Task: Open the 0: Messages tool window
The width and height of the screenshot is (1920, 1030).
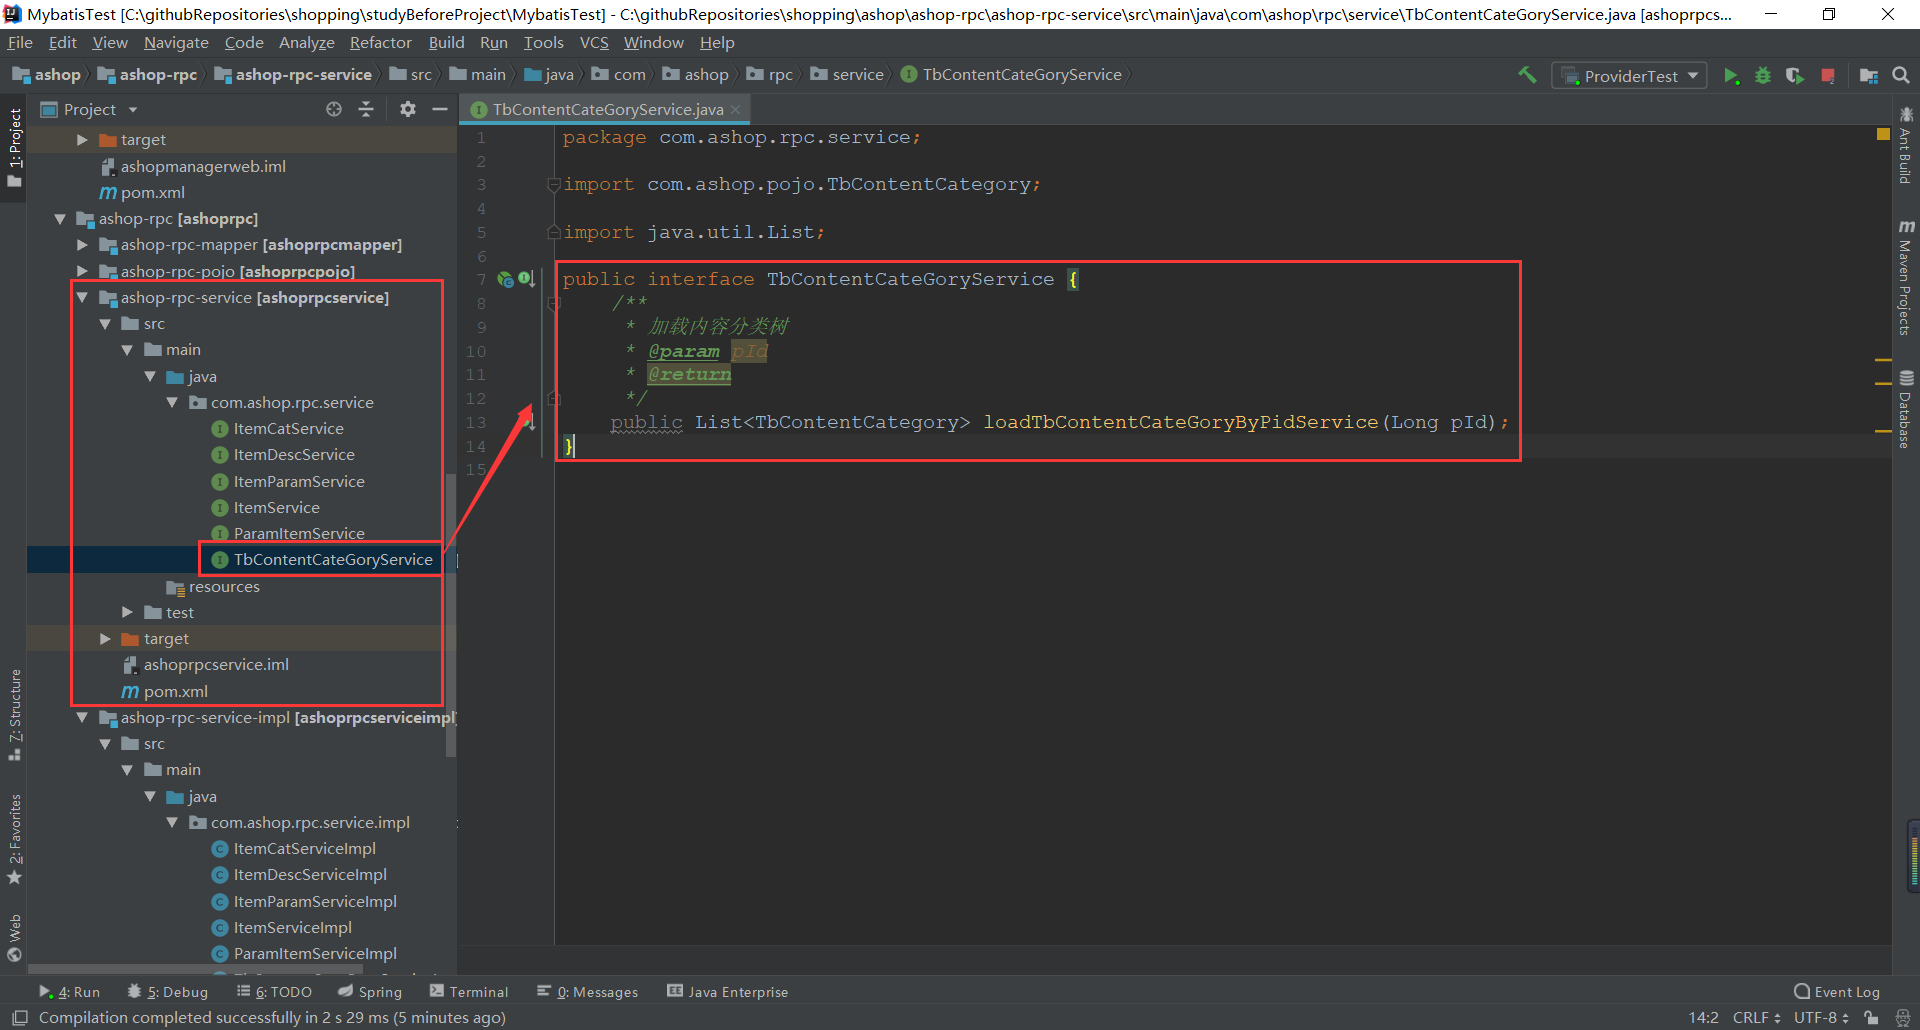Action: tap(588, 992)
